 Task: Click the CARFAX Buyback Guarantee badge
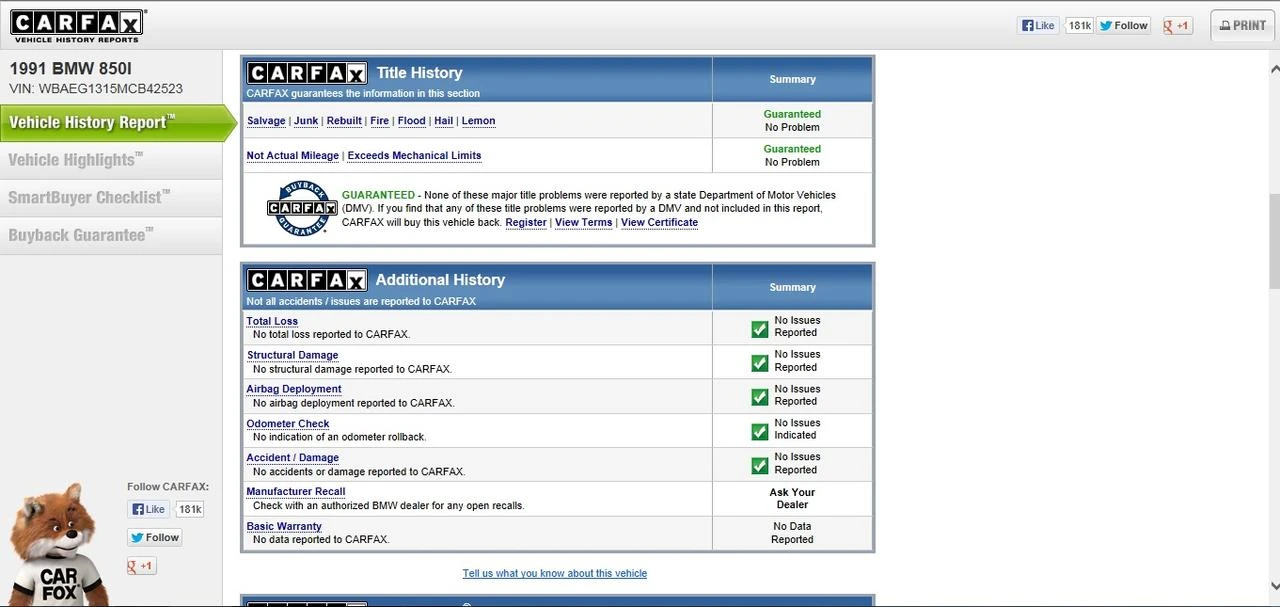[x=301, y=208]
